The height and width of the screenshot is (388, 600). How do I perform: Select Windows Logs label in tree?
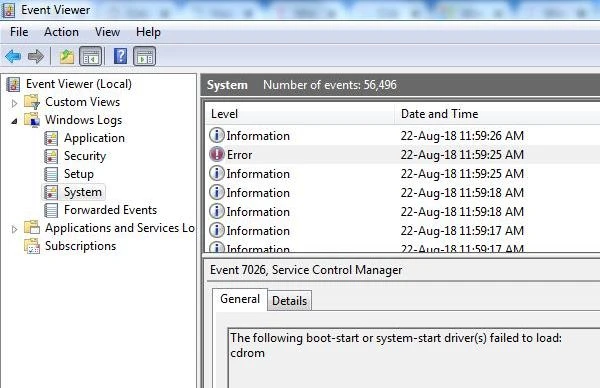(83, 120)
